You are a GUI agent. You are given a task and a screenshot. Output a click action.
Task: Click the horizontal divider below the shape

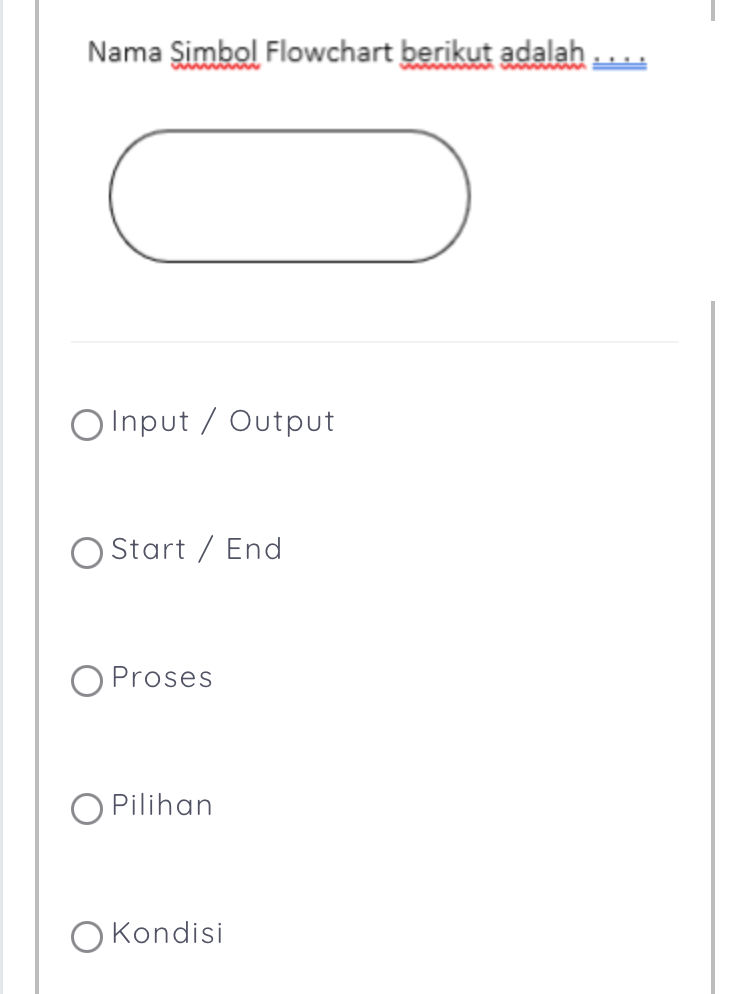tap(374, 342)
